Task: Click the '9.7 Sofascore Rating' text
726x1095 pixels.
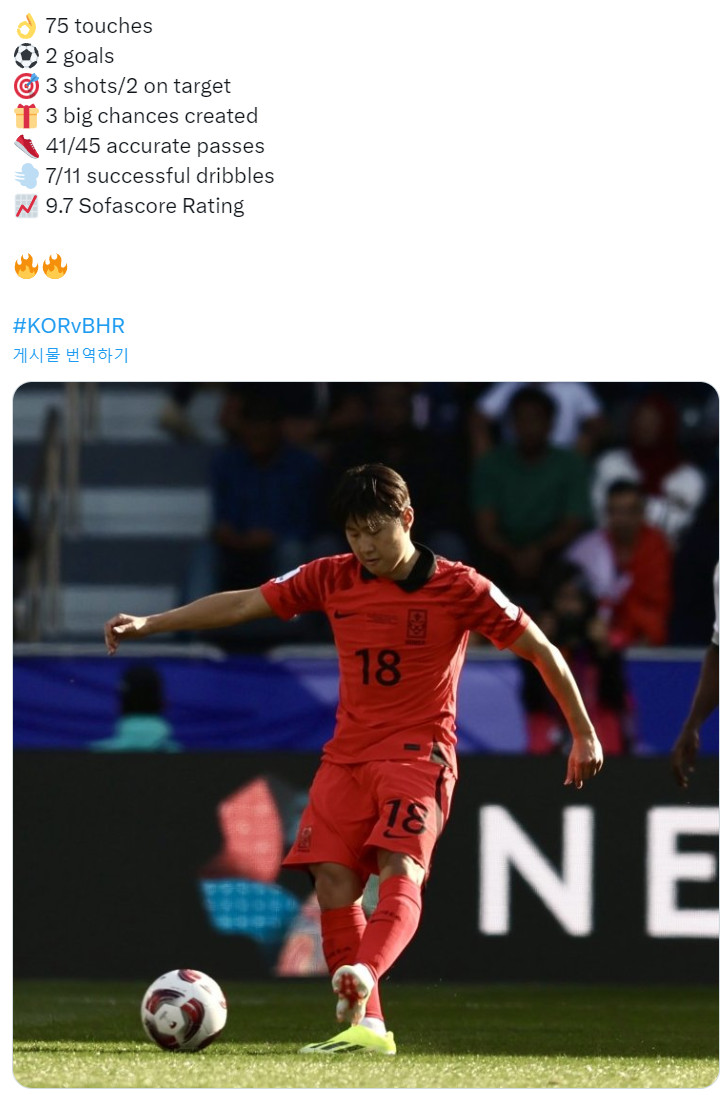Action: click(145, 206)
